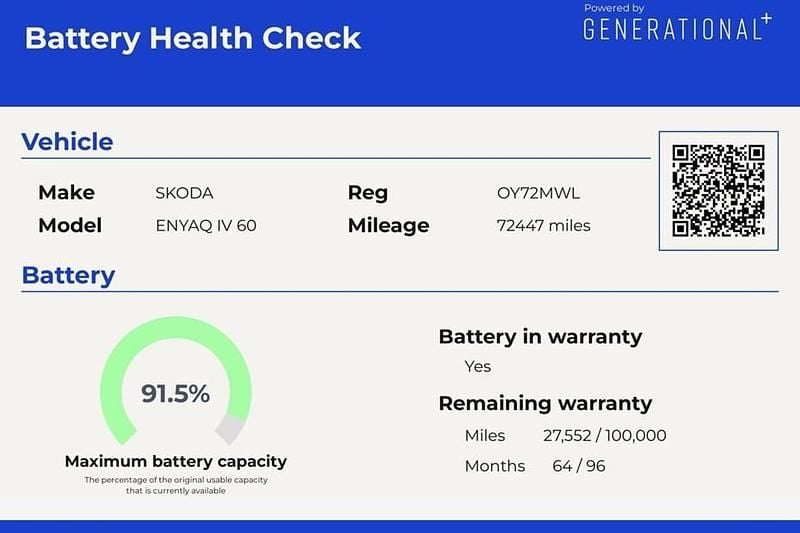Click the Powered by text
The image size is (800, 533).
tap(614, 8)
